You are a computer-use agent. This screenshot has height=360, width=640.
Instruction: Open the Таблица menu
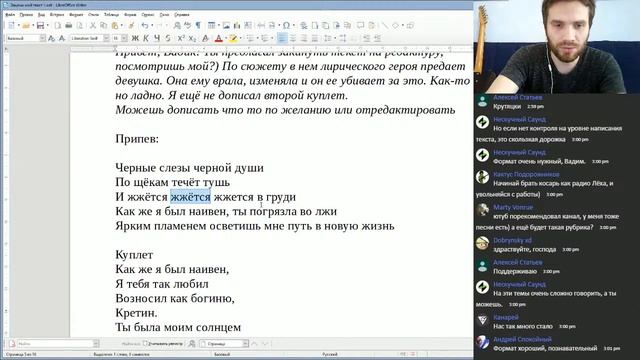[x=111, y=15]
